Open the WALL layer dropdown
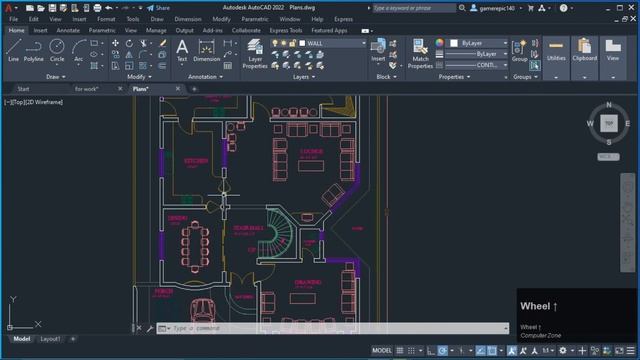Viewport: 640px width, 360px height. click(x=363, y=43)
